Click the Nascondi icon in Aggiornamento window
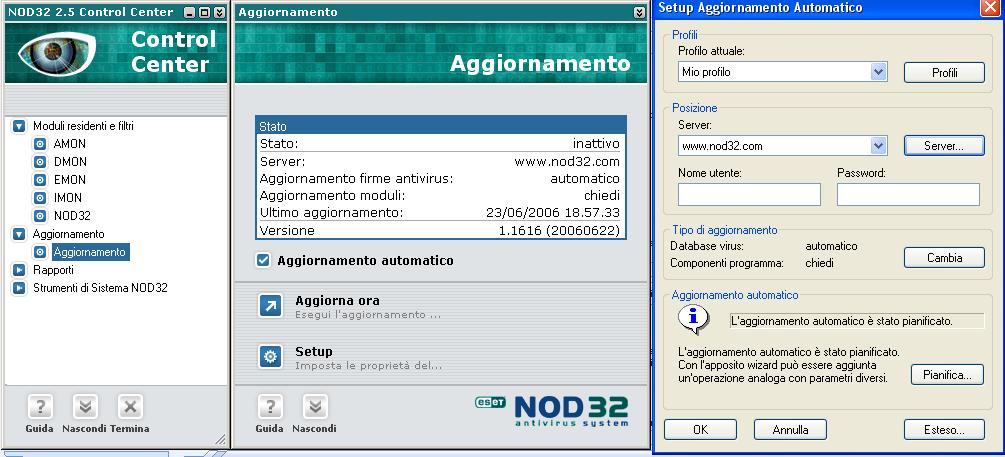The image size is (1005, 457). point(315,406)
